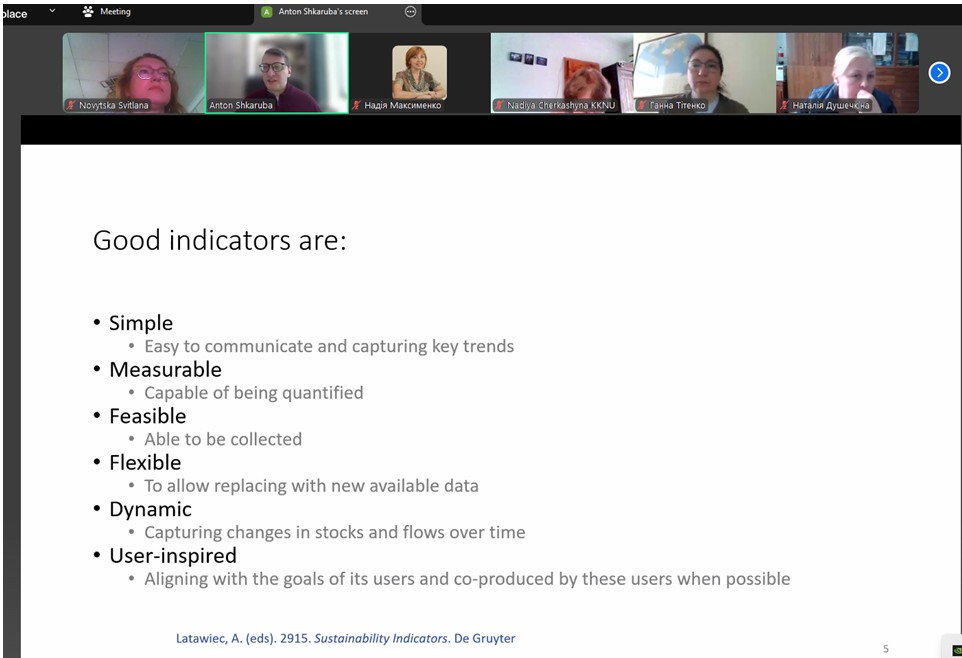Select Надія Максименко's profile photo thumbnail
Screen dimensions: 962x658
[419, 70]
